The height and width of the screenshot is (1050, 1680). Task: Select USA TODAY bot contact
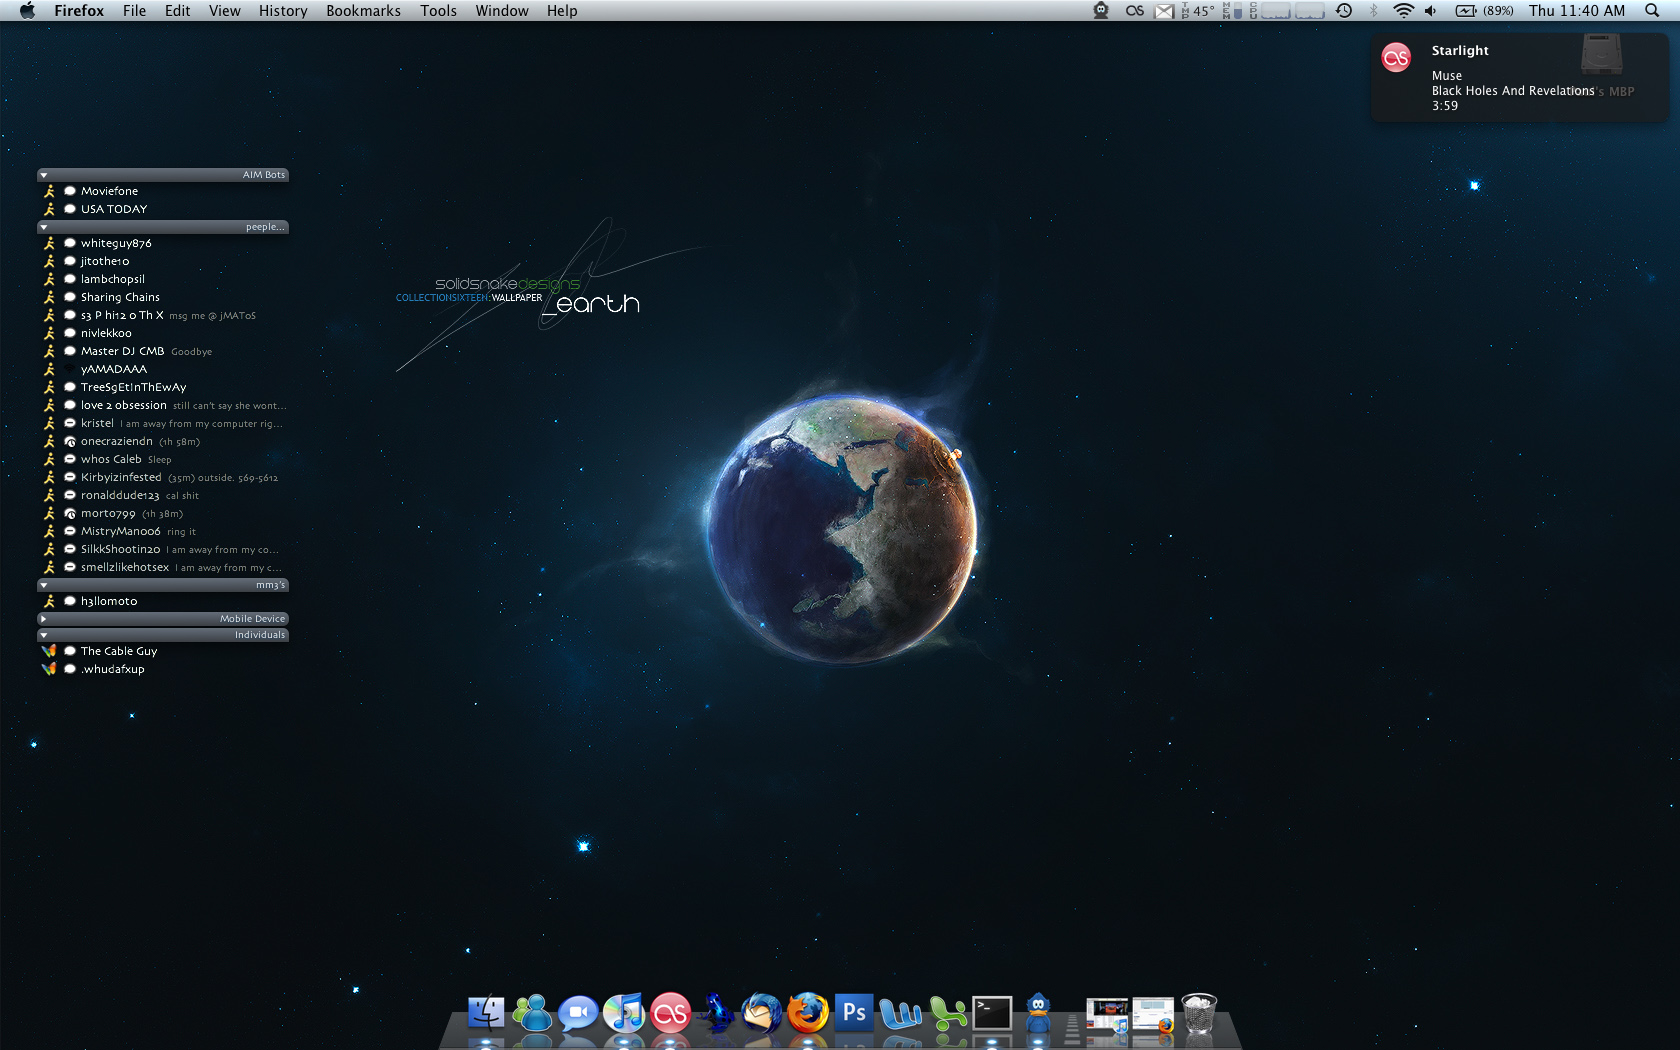pos(163,209)
